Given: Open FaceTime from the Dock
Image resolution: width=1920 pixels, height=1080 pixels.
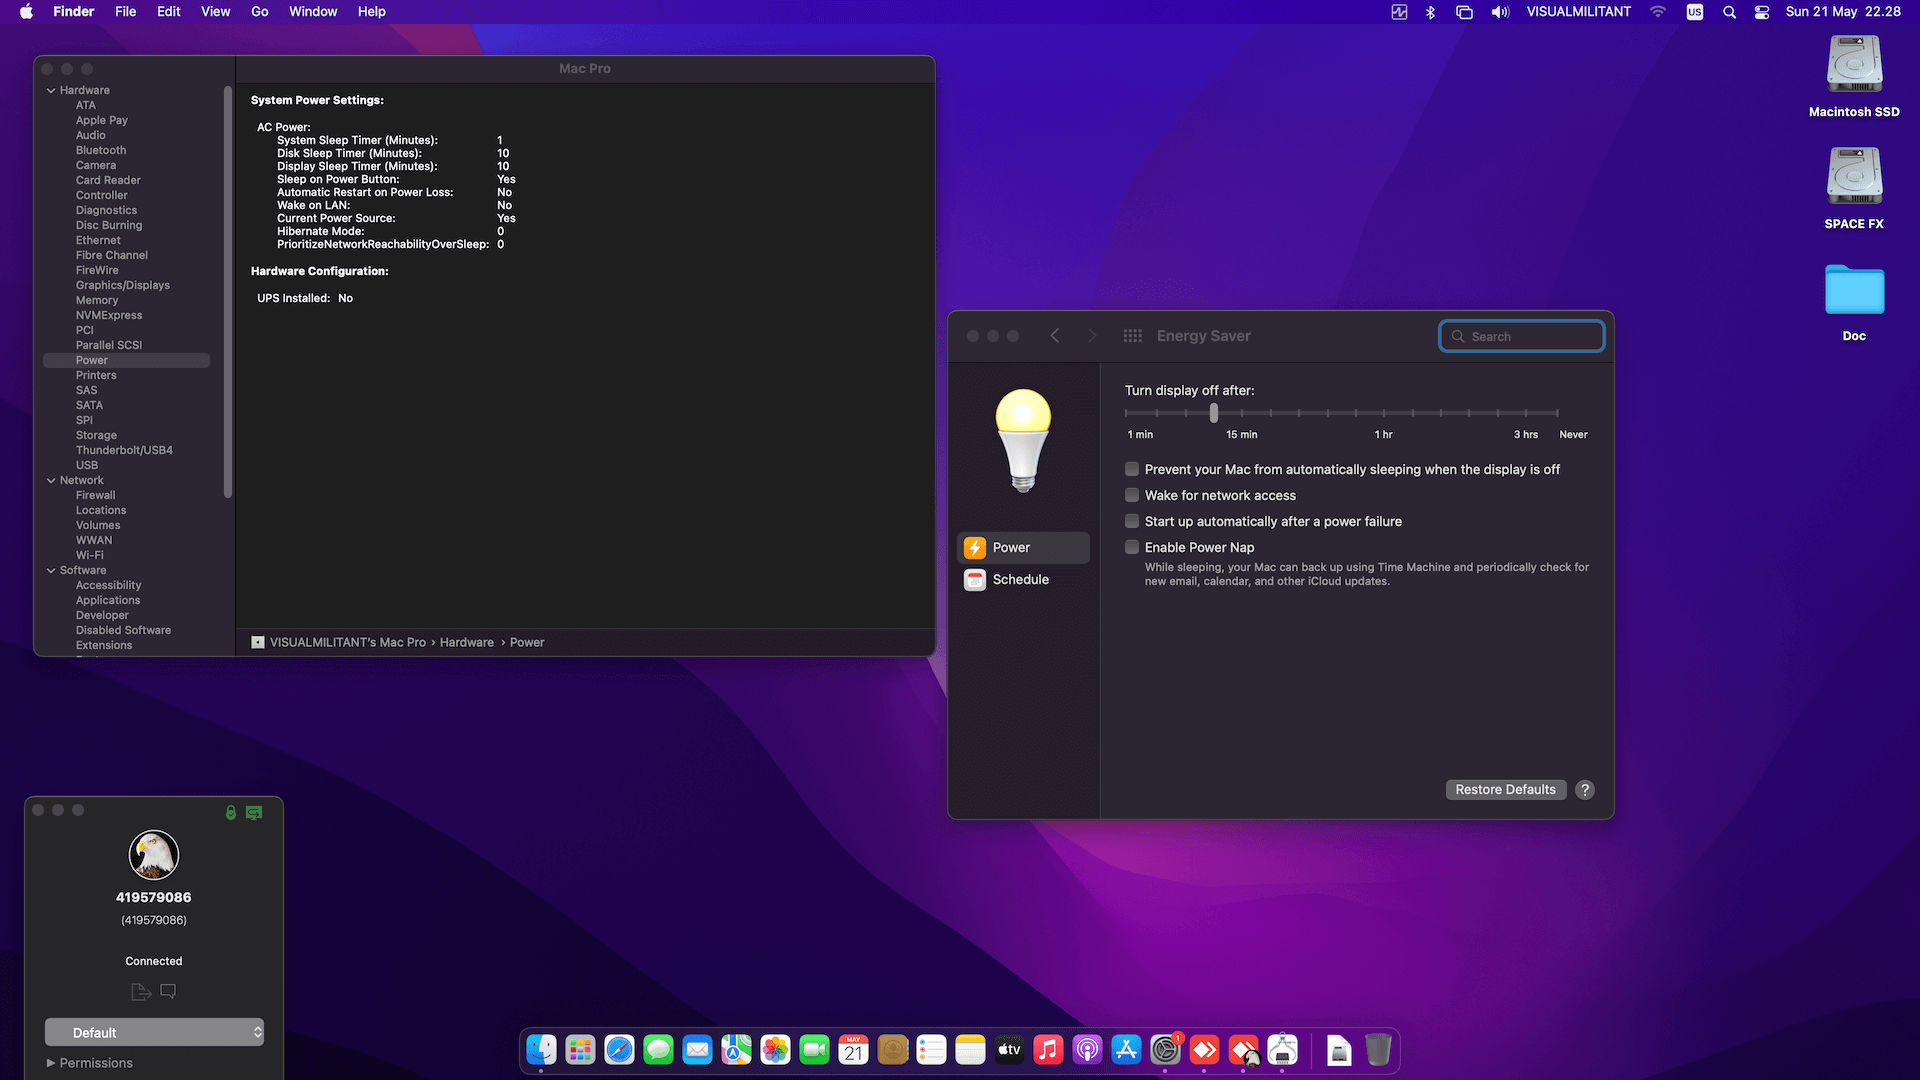Looking at the screenshot, I should (814, 1050).
